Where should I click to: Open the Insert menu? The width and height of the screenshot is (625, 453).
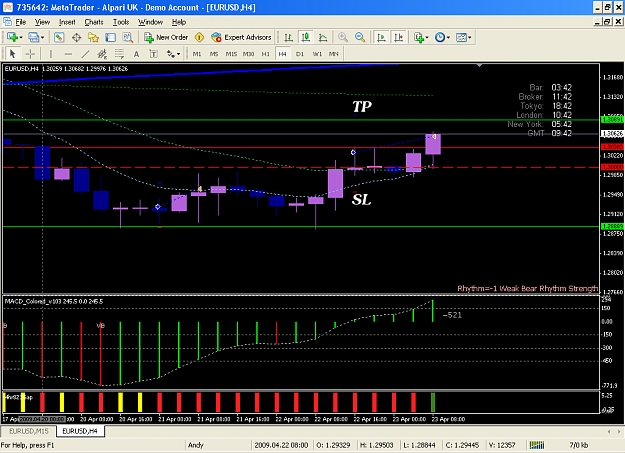tap(67, 22)
